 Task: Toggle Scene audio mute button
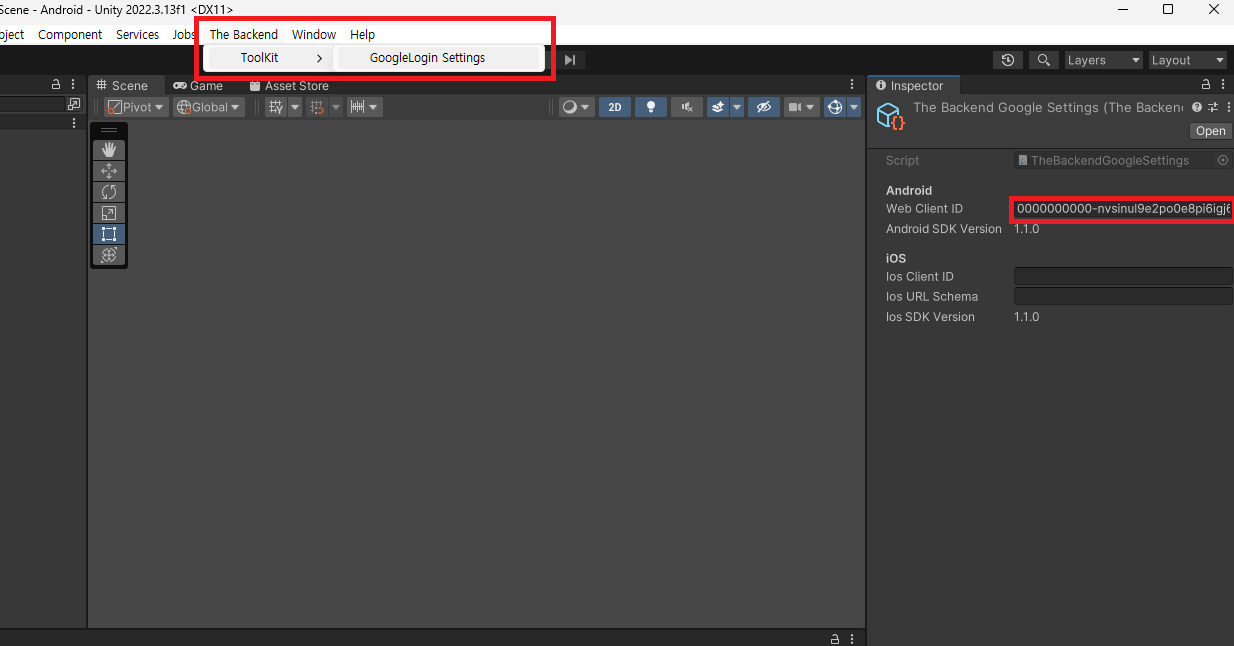[x=687, y=107]
